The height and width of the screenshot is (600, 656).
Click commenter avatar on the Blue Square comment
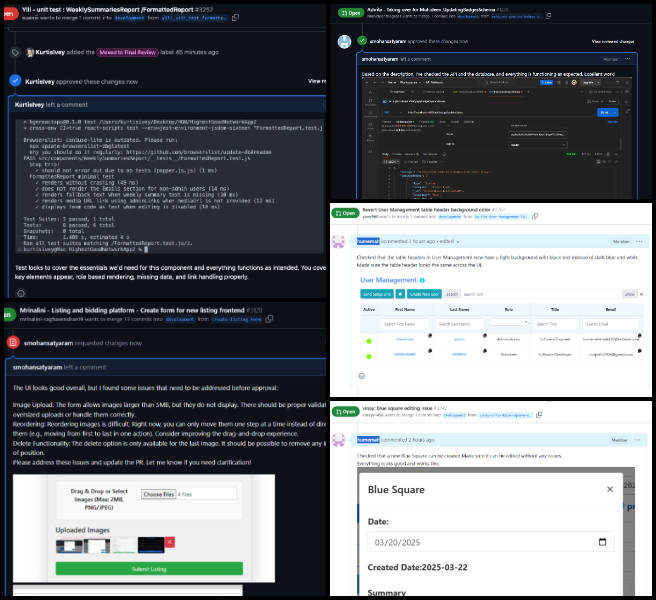coord(338,440)
